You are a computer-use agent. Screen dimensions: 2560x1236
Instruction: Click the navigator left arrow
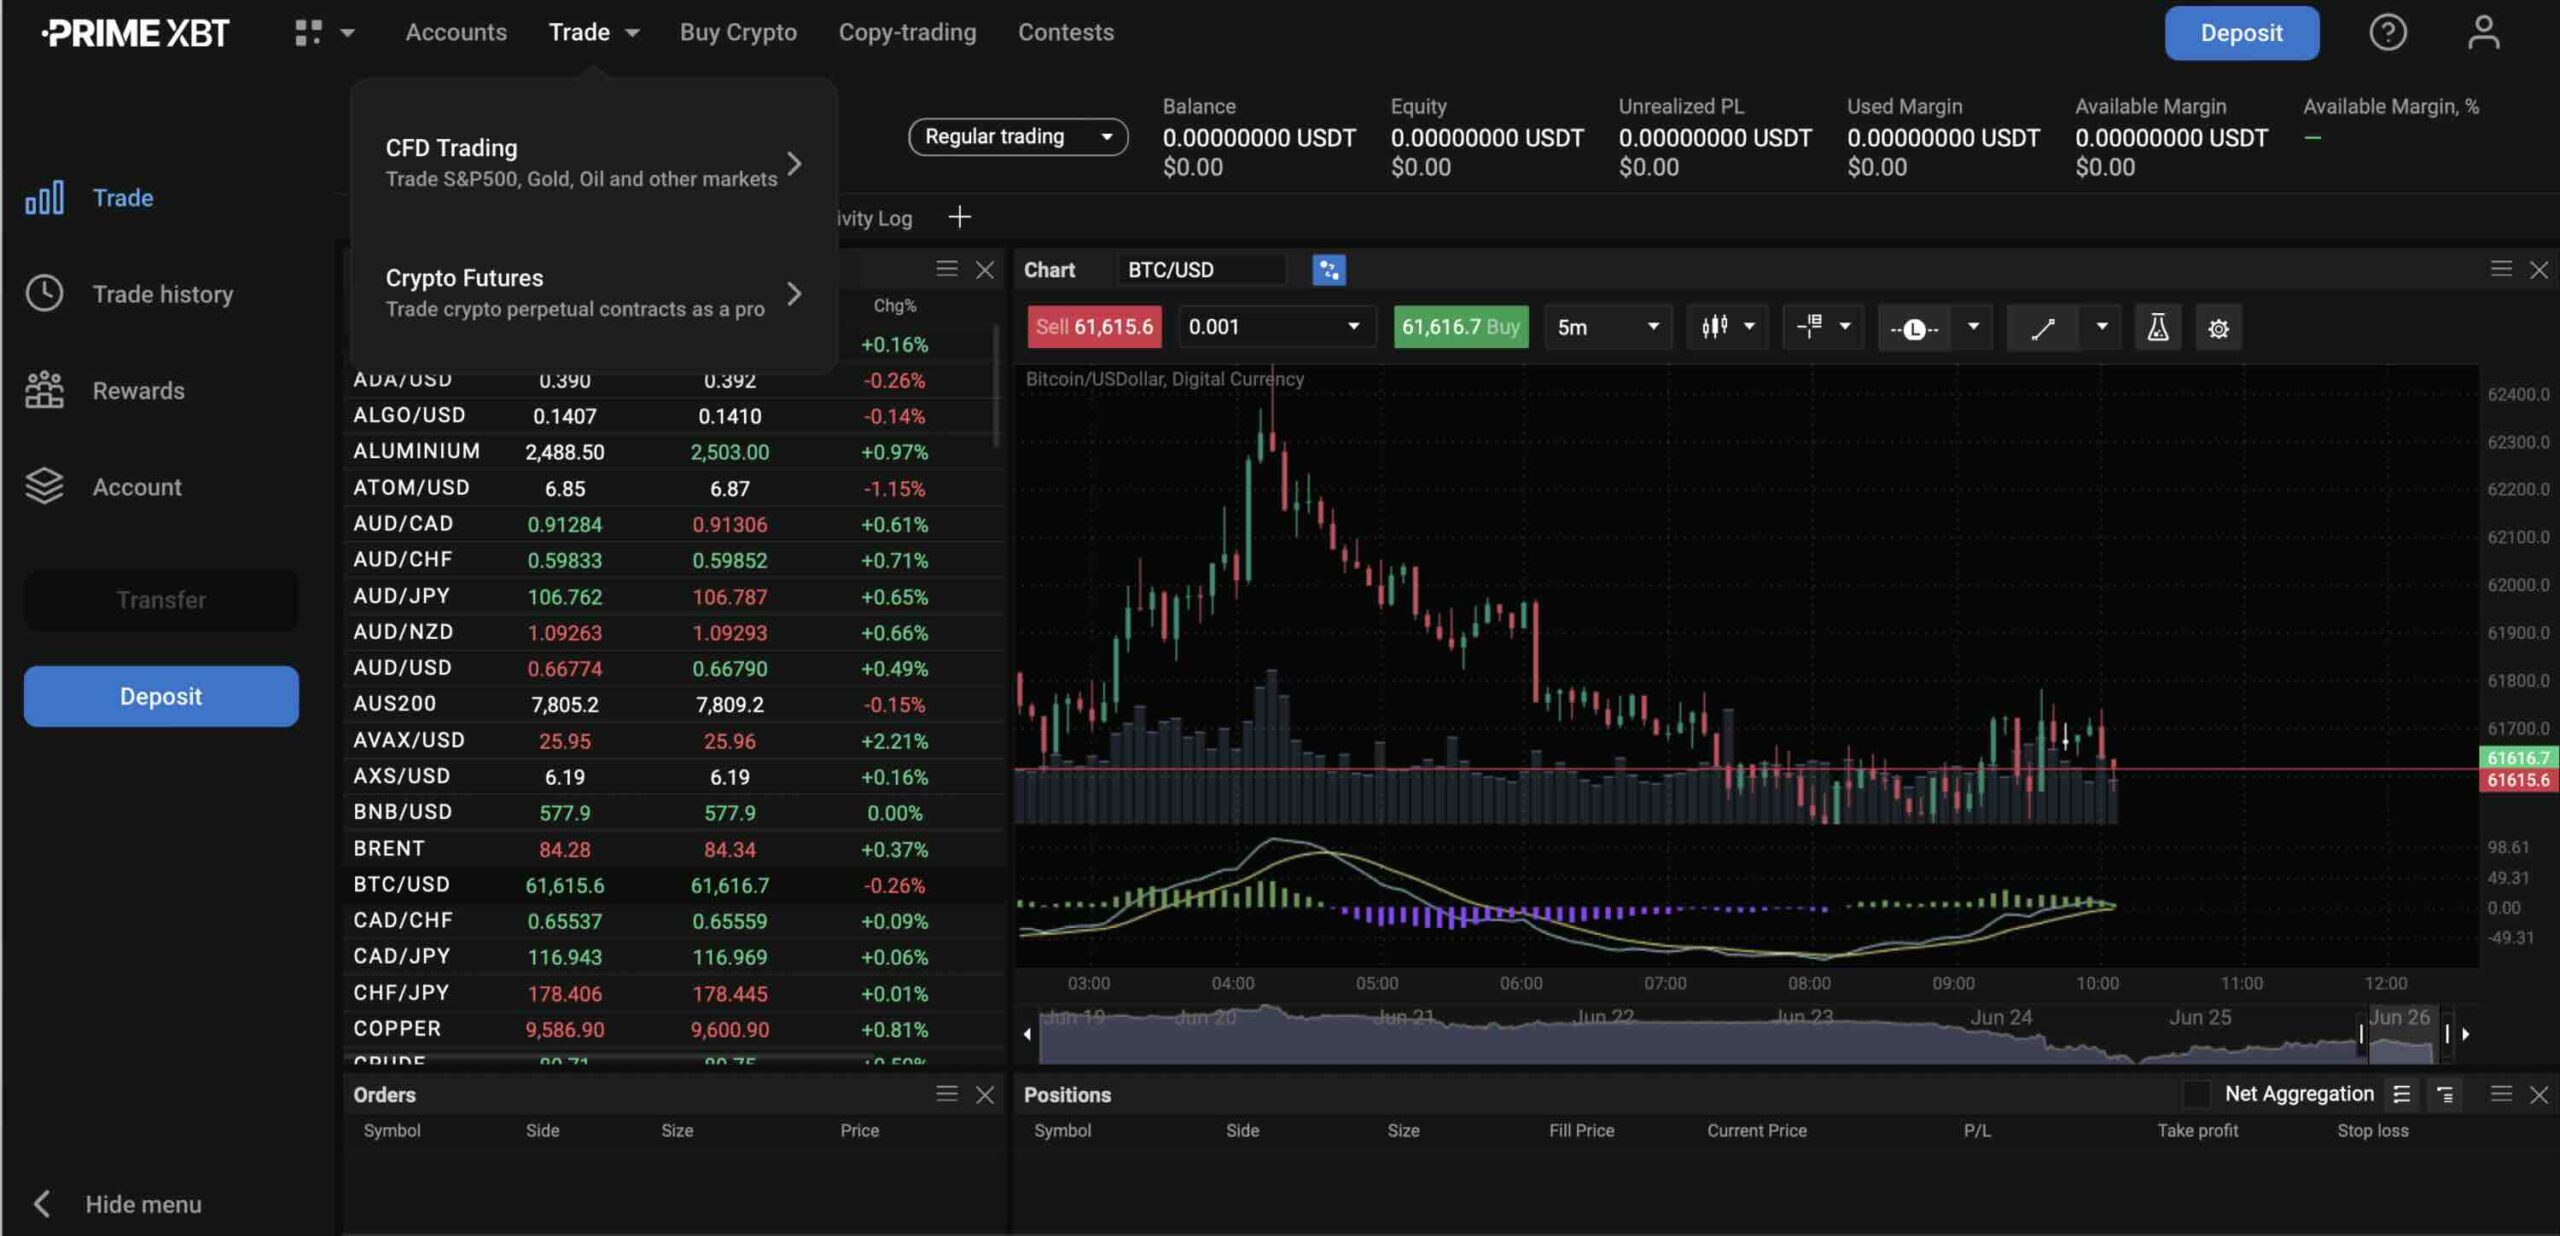1027,1034
